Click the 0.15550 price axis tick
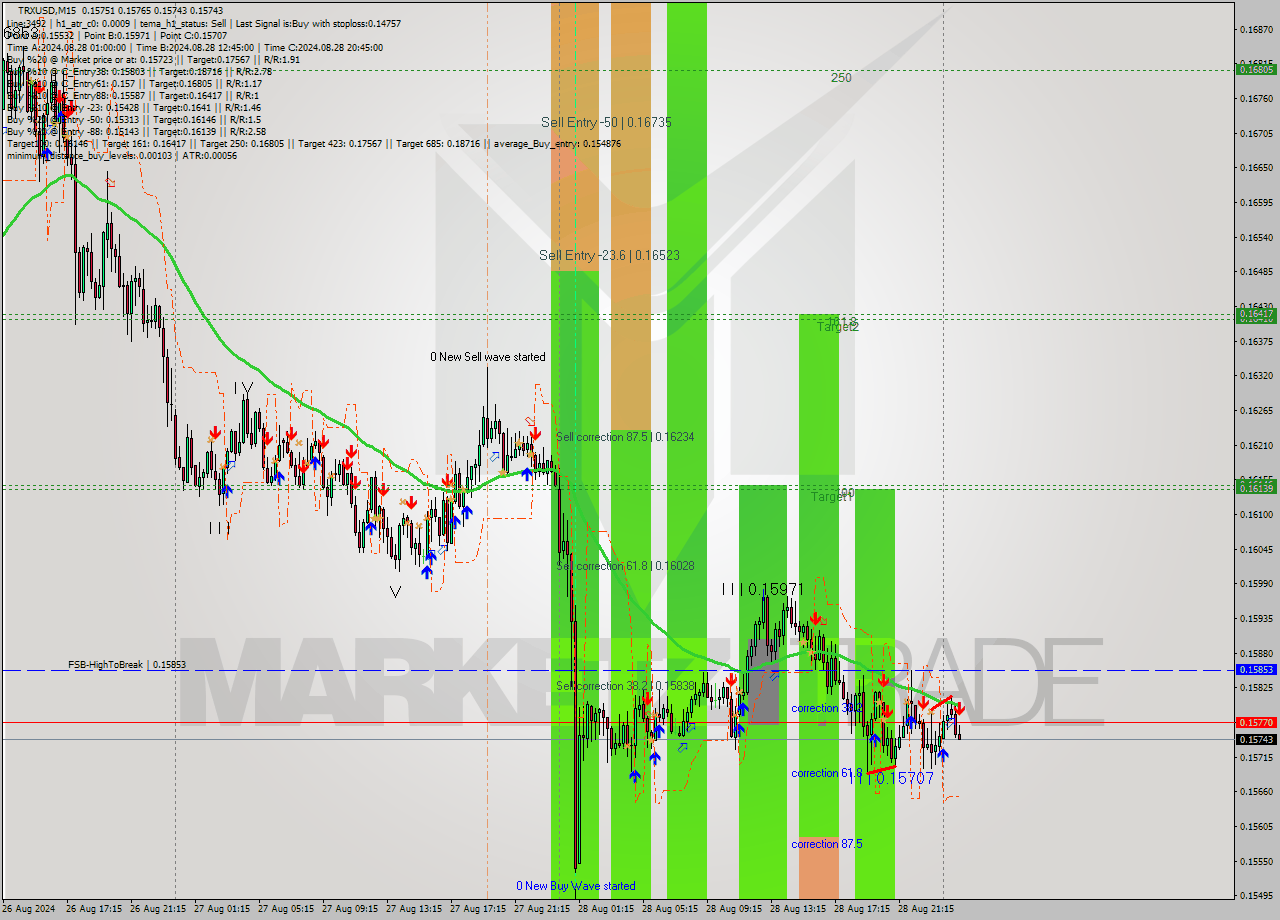The image size is (1280, 920). 1257,861
